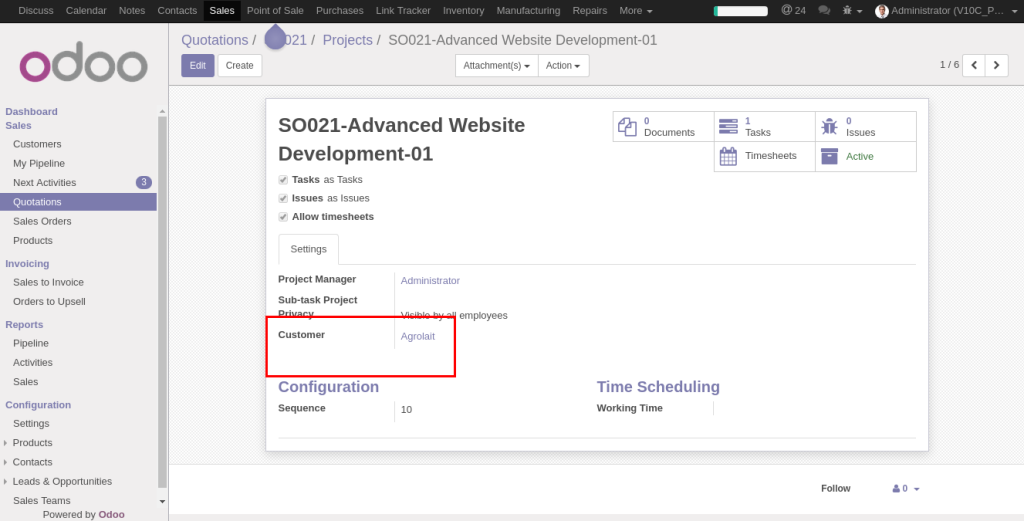Go to next record arrow
The image size is (1024, 521).
click(997, 65)
